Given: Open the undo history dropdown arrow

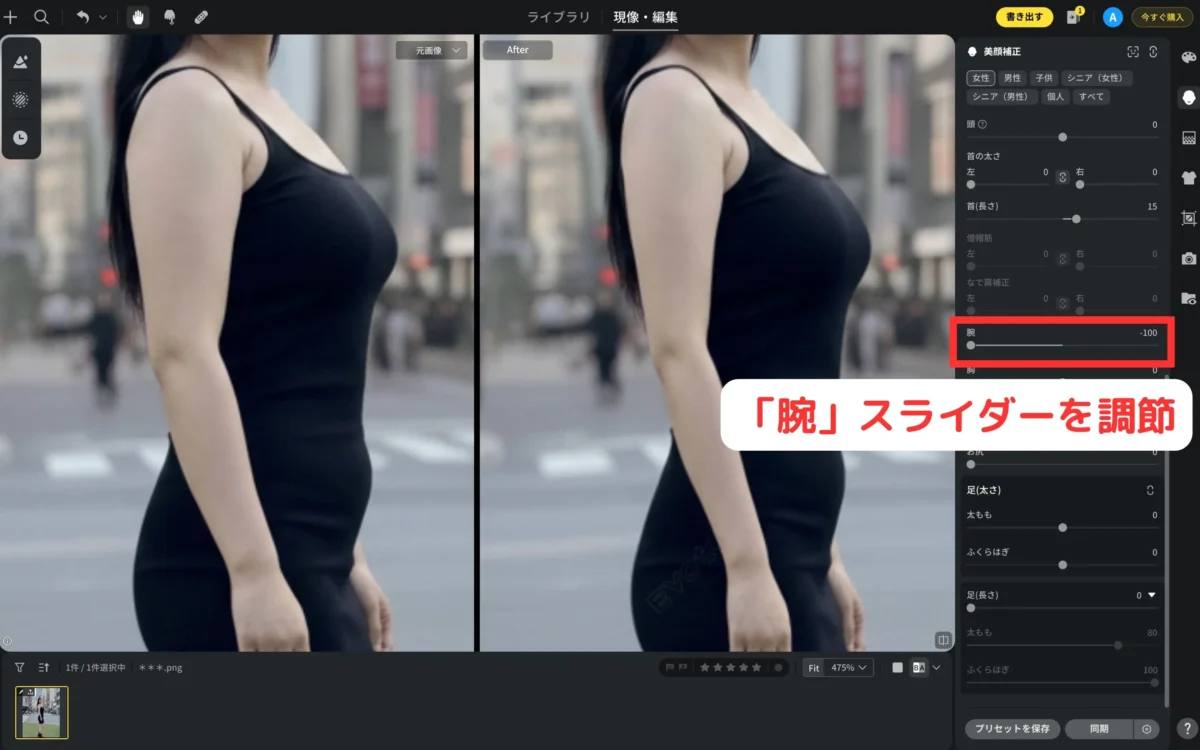Looking at the screenshot, I should 102,17.
